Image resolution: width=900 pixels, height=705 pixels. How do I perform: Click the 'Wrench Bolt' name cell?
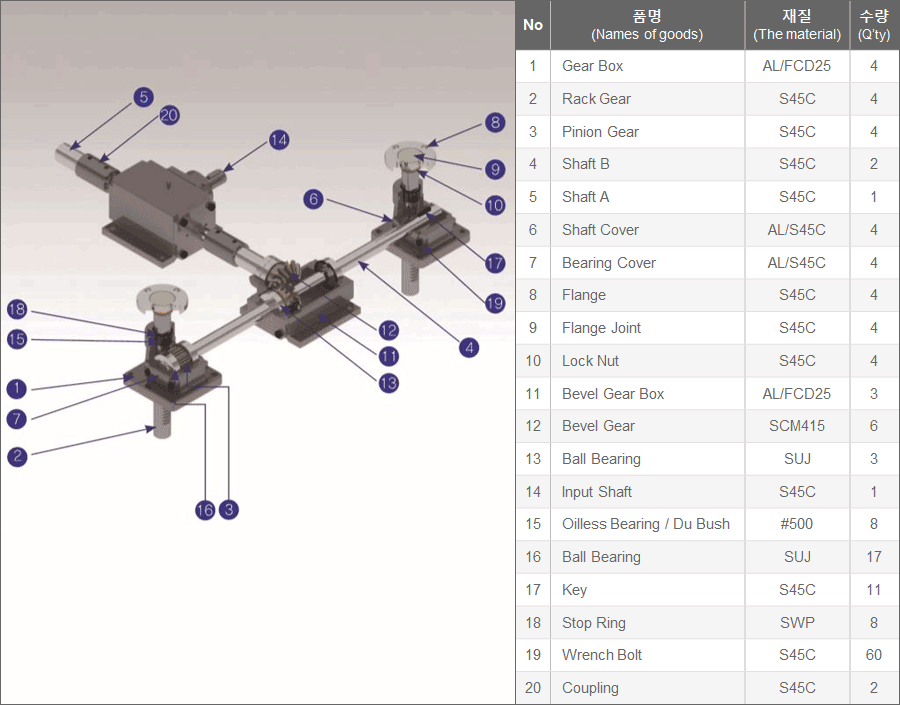click(x=602, y=655)
